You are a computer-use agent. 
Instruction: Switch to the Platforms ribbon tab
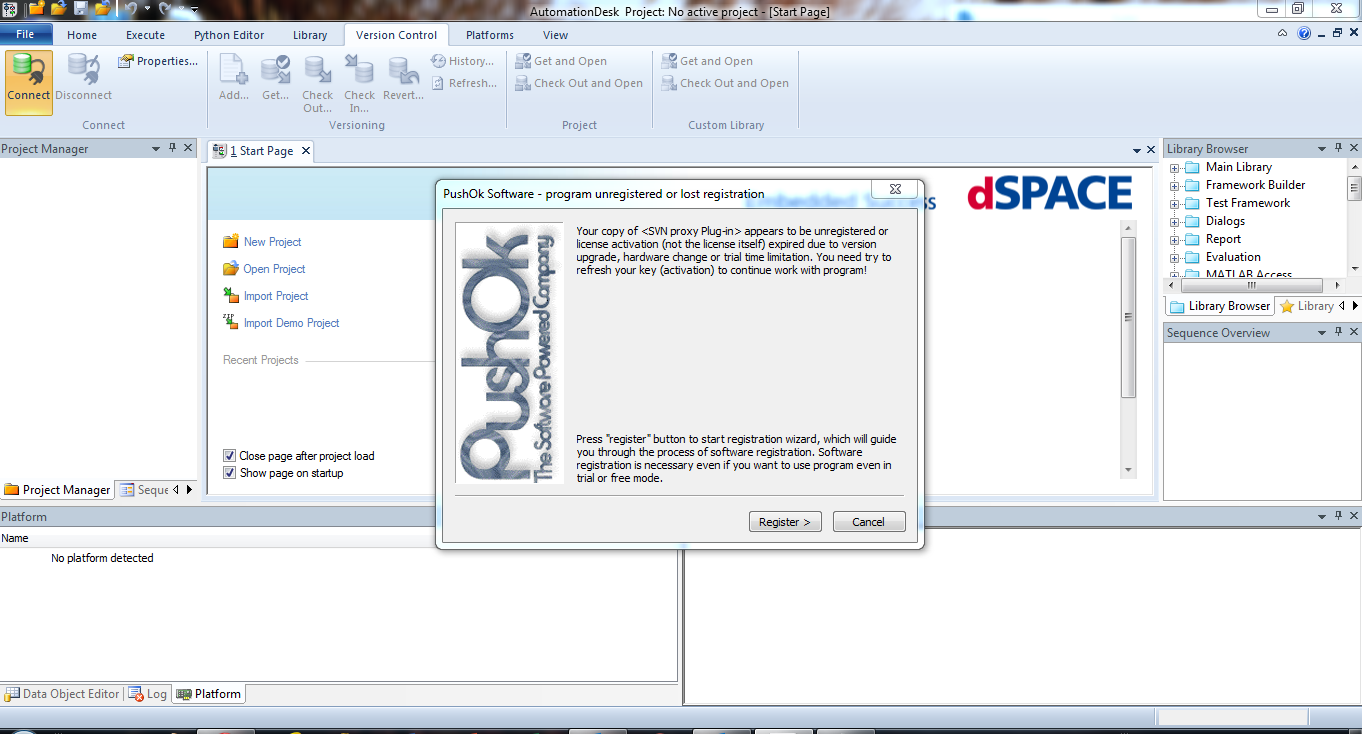[490, 35]
